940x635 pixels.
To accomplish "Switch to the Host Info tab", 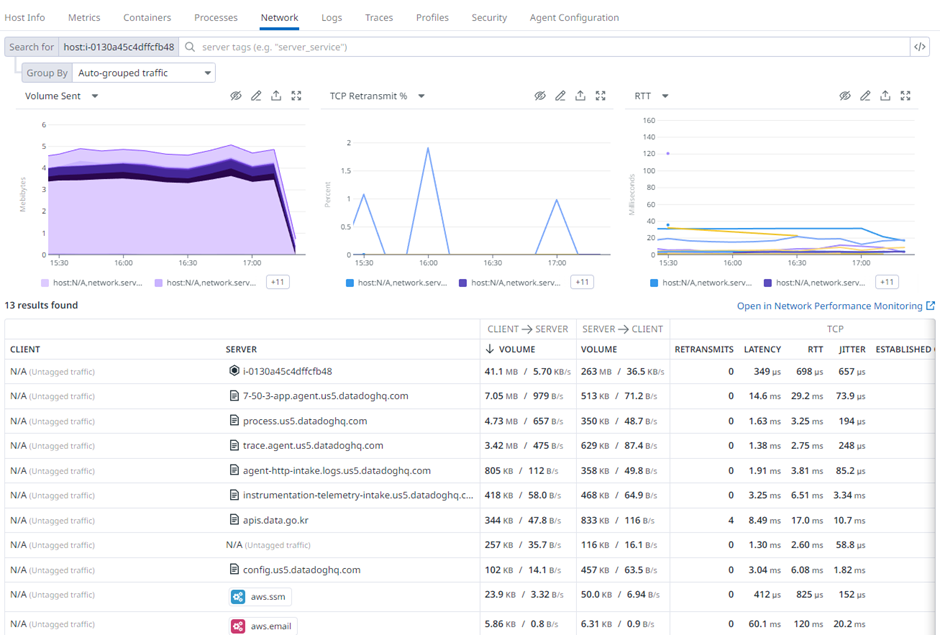I will tap(25, 17).
